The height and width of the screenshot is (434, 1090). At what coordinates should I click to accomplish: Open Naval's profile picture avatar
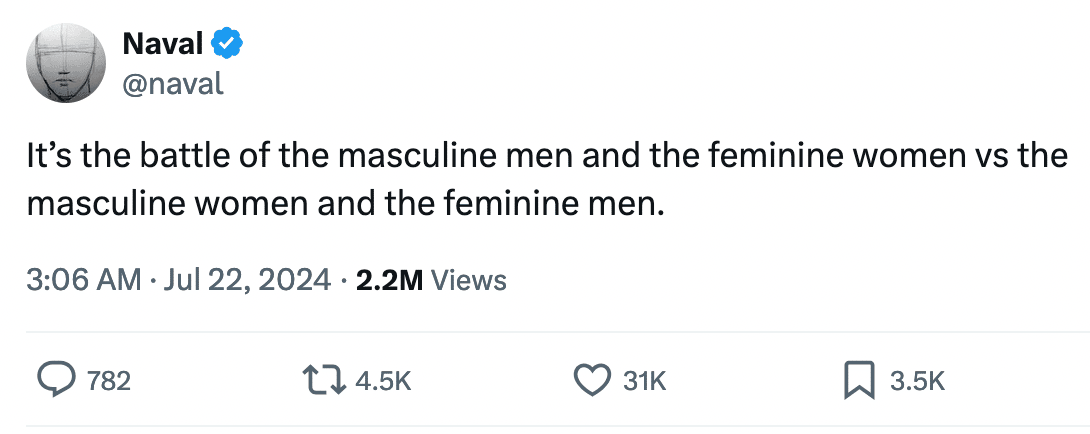point(65,63)
